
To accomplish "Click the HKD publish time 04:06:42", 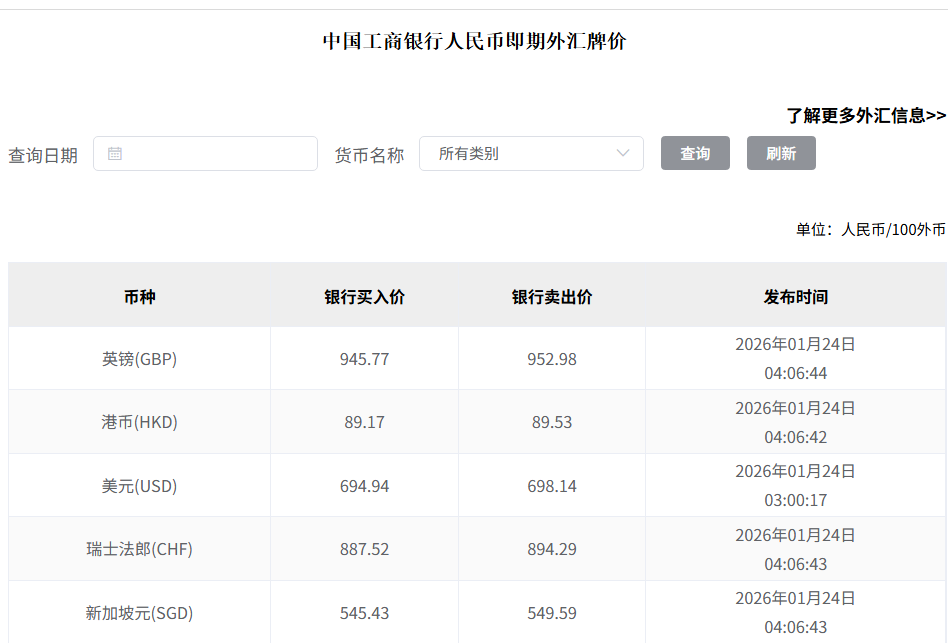I will point(796,437).
